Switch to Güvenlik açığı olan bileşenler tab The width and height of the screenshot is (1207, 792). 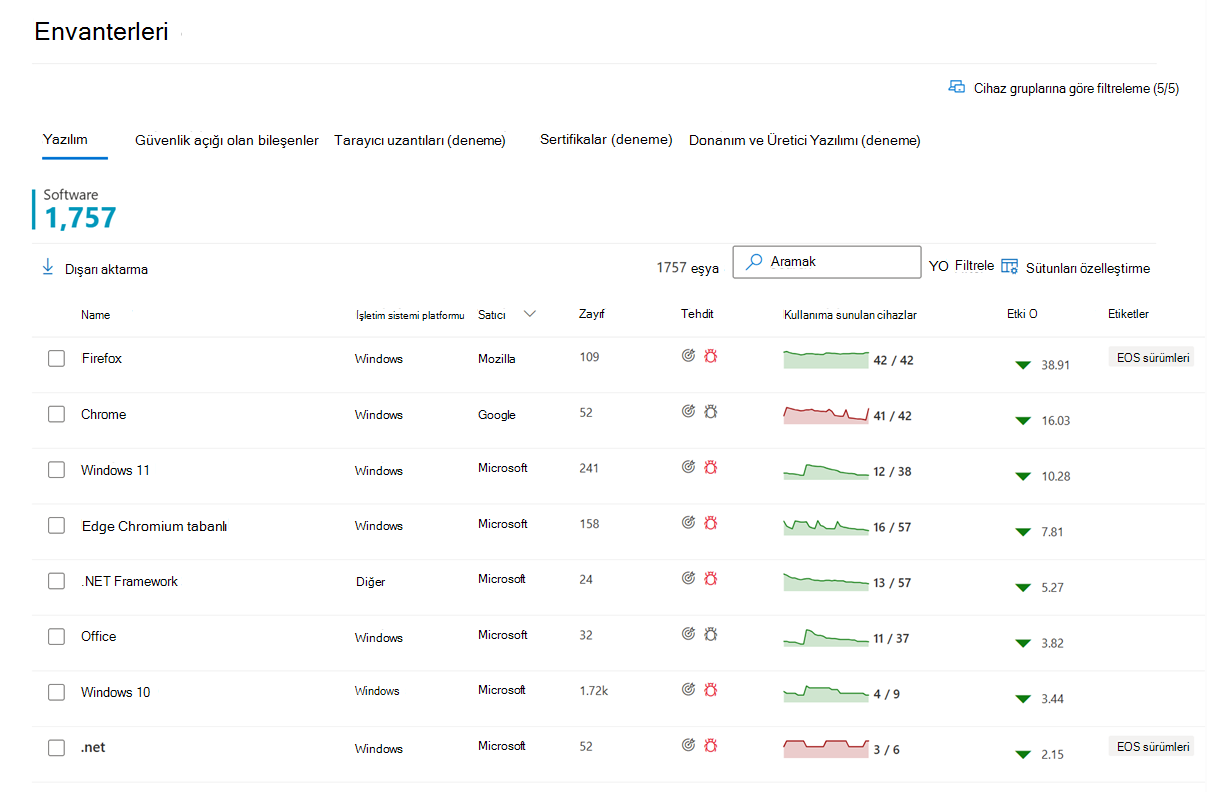point(227,140)
